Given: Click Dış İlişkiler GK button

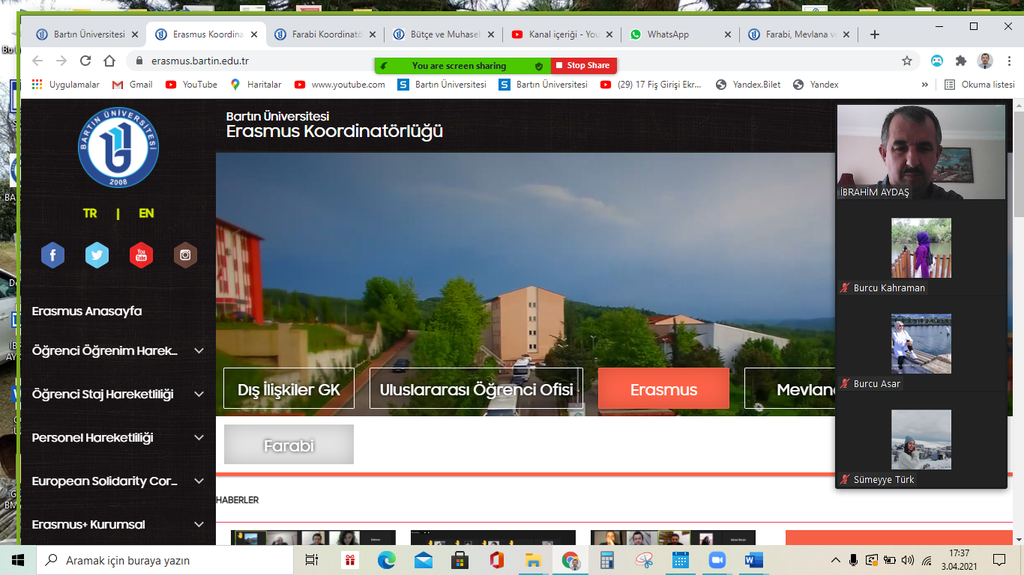Looking at the screenshot, I should (x=289, y=389).
